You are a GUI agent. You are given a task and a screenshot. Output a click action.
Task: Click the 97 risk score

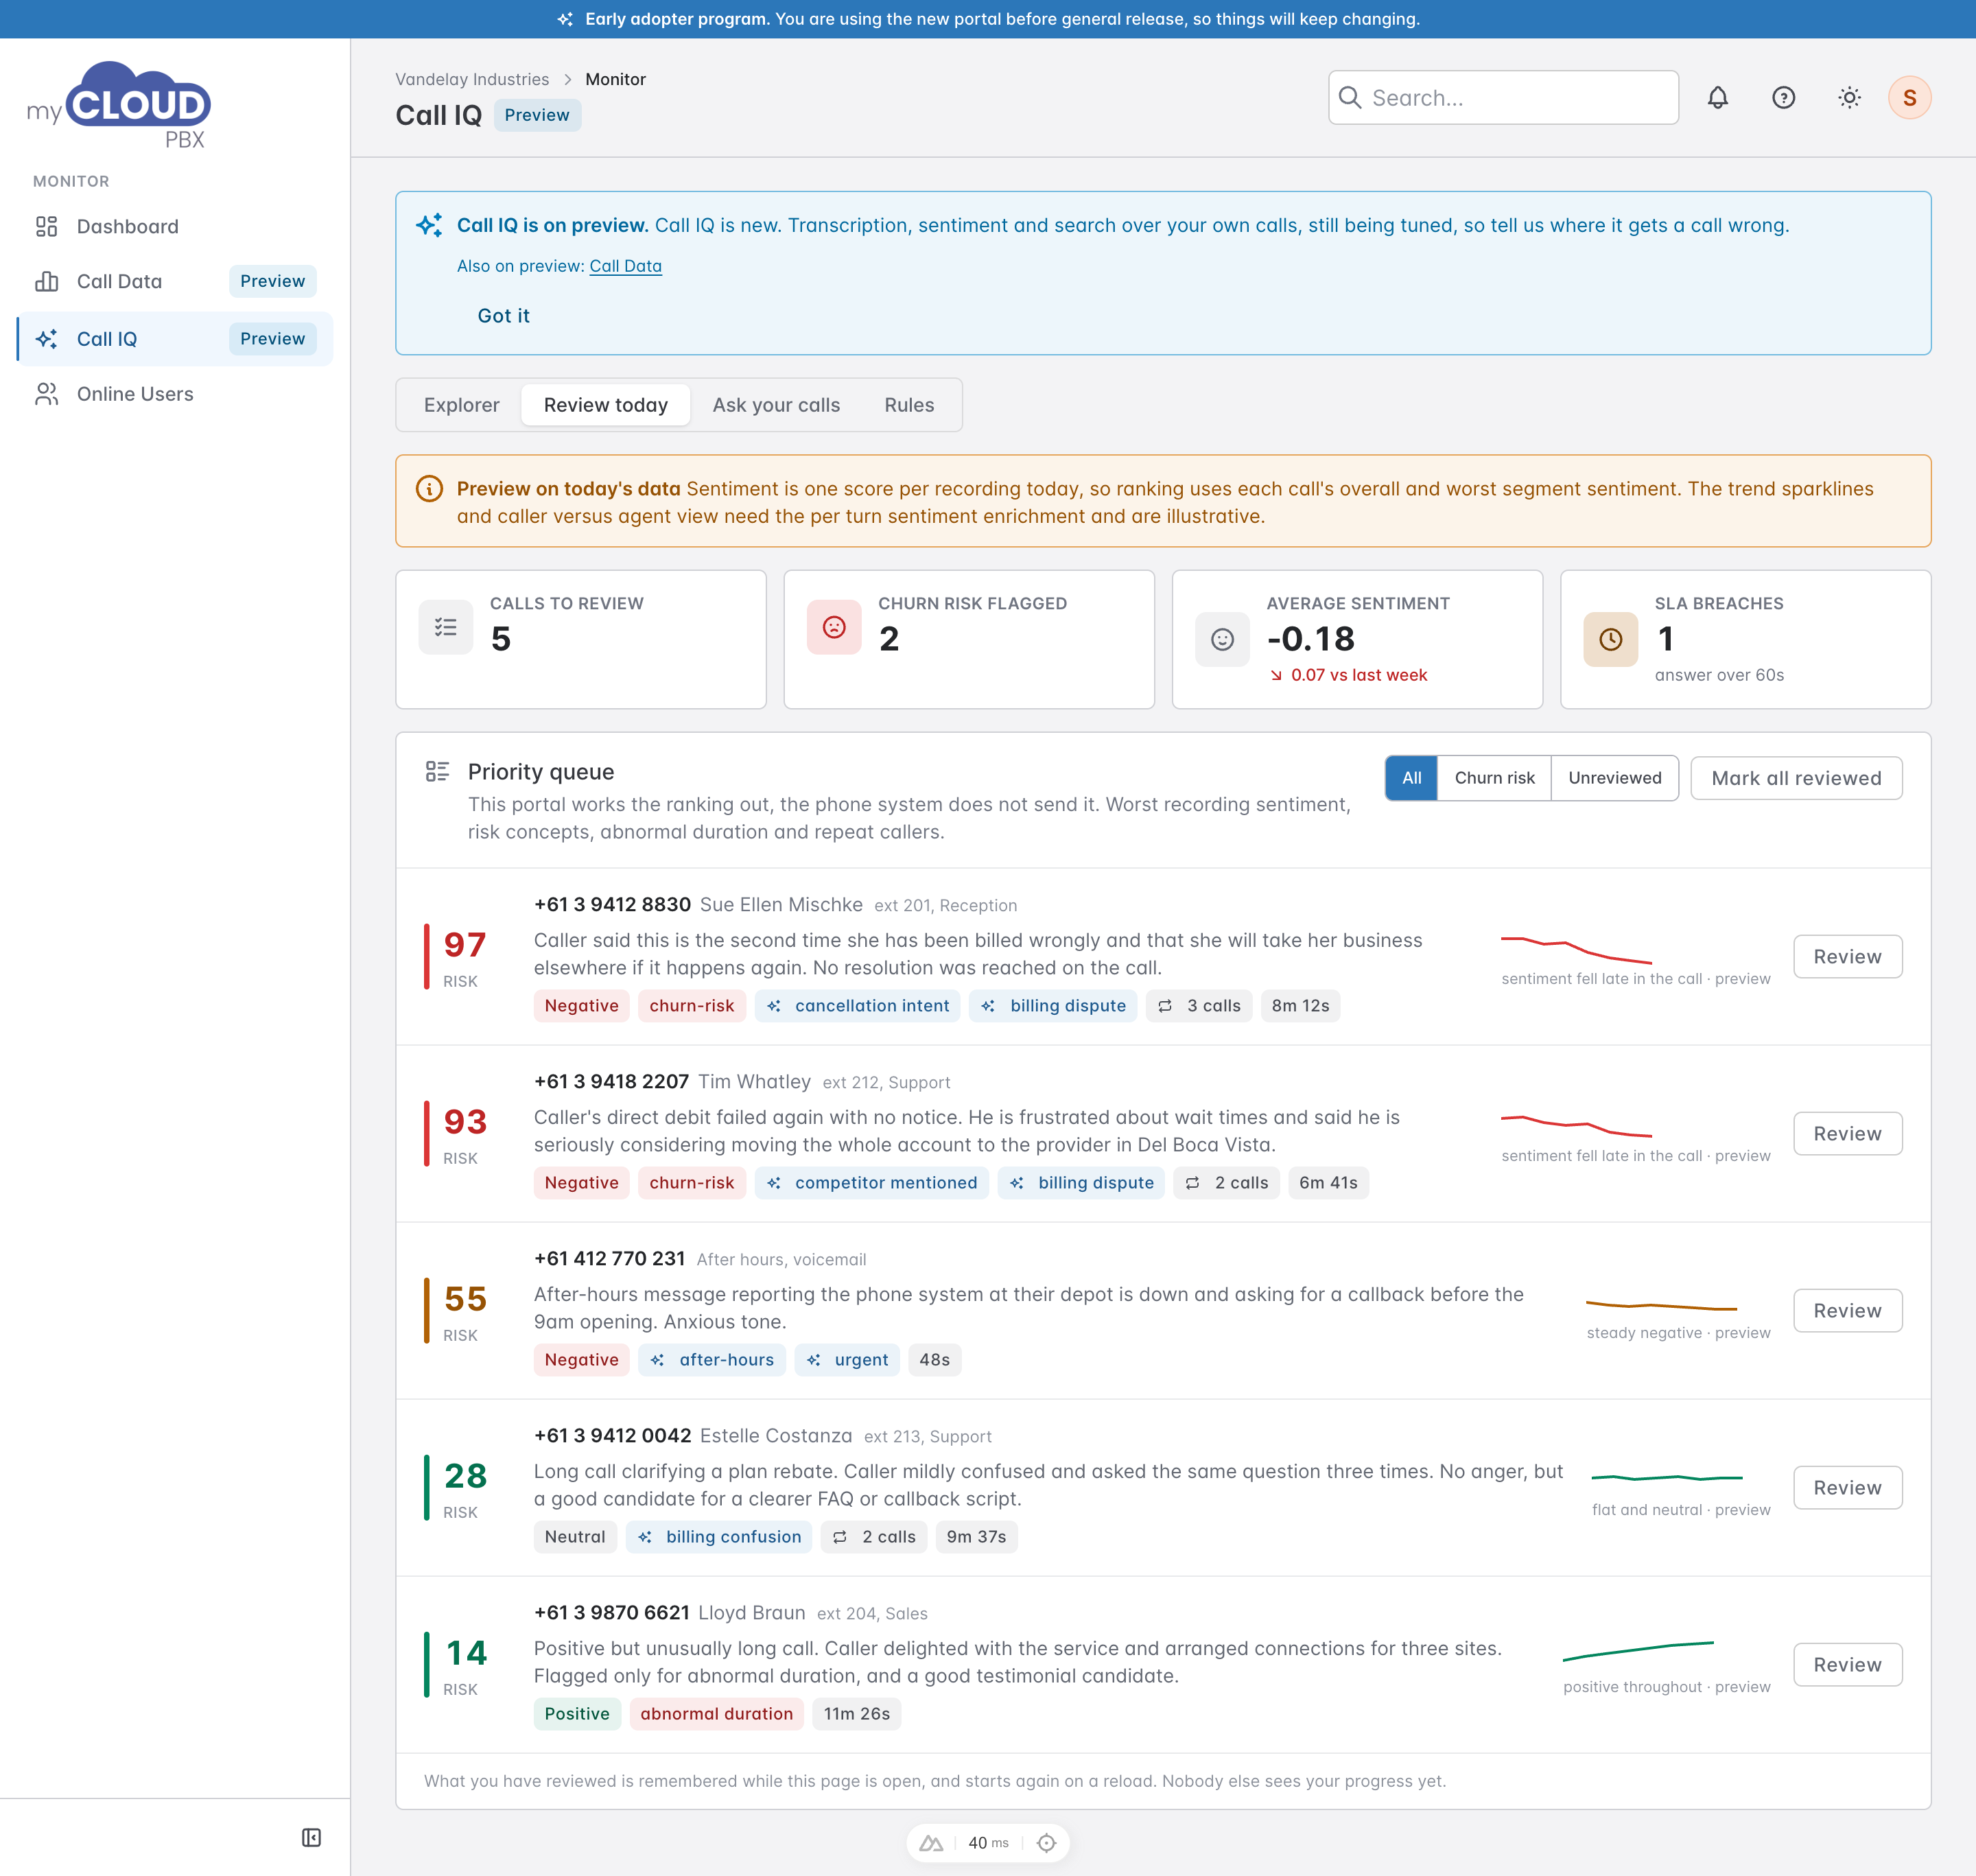coord(465,944)
